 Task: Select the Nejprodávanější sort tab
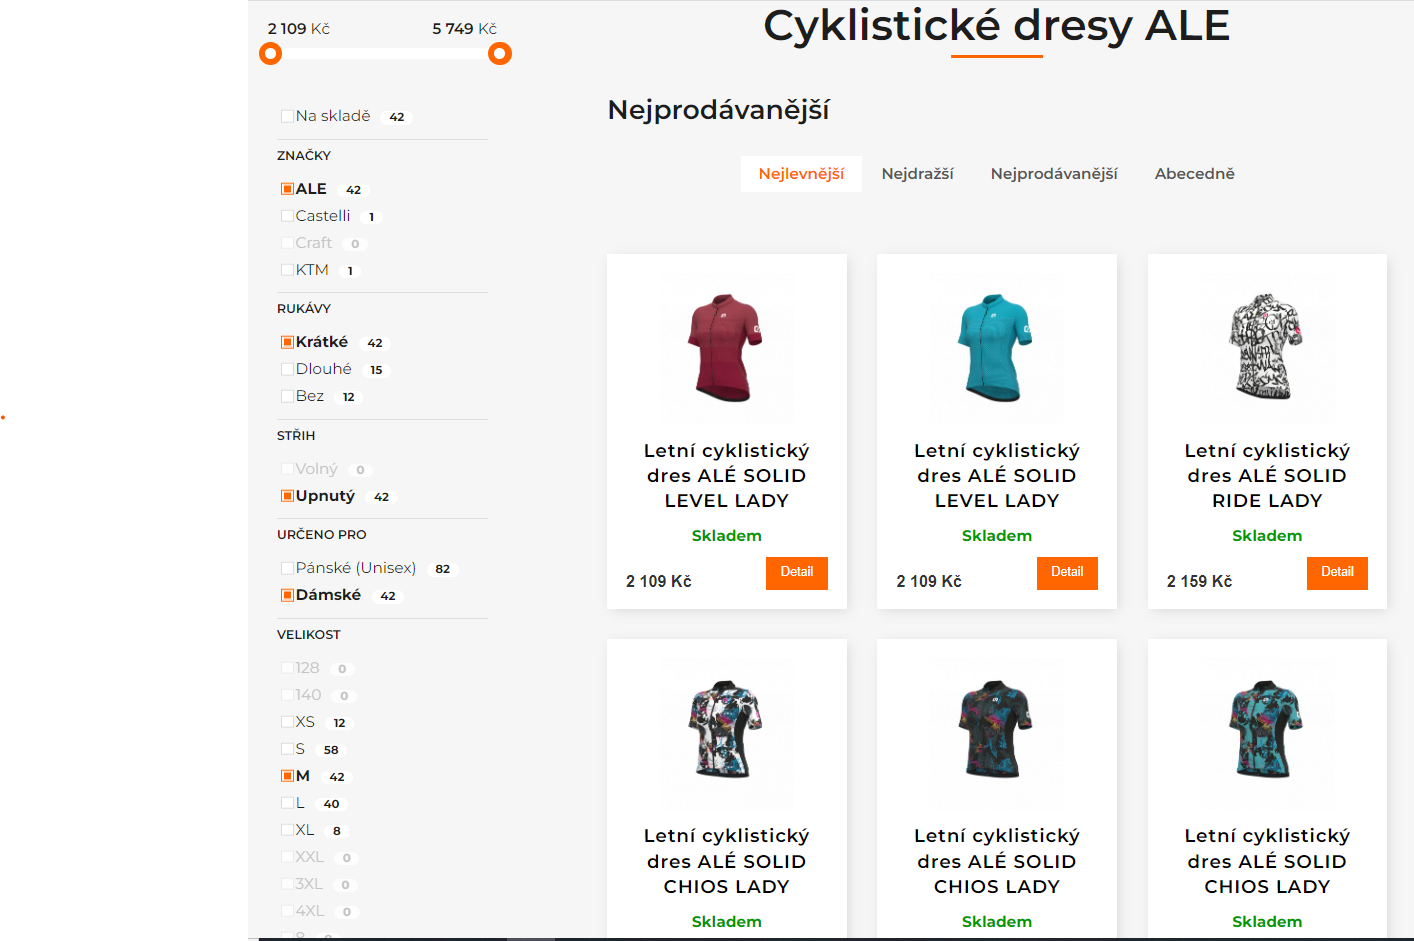1054,174
